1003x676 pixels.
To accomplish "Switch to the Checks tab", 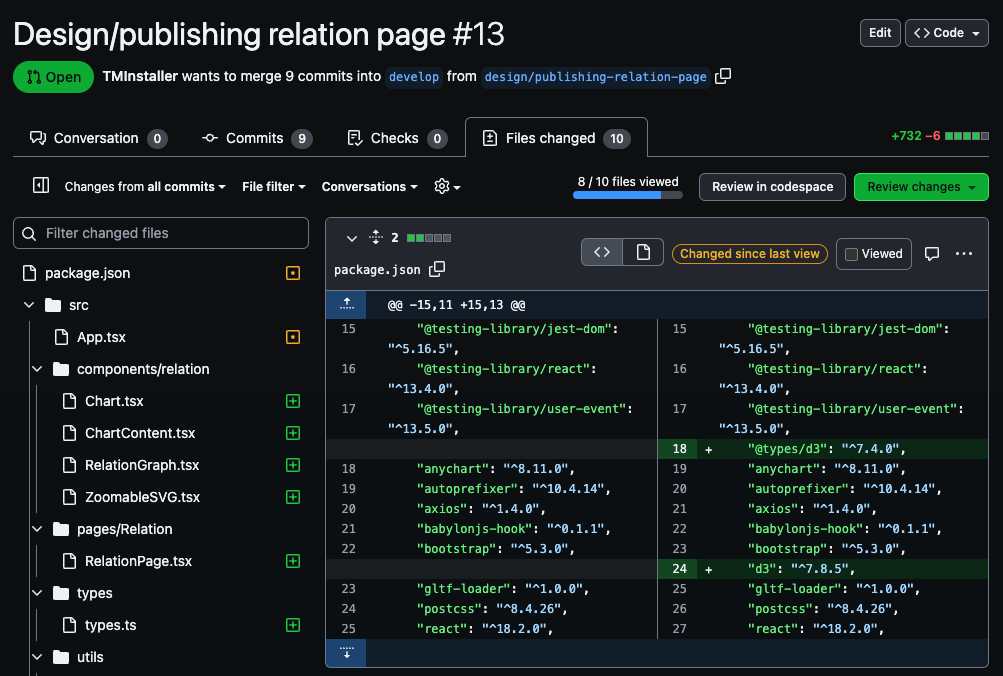I will pos(397,138).
